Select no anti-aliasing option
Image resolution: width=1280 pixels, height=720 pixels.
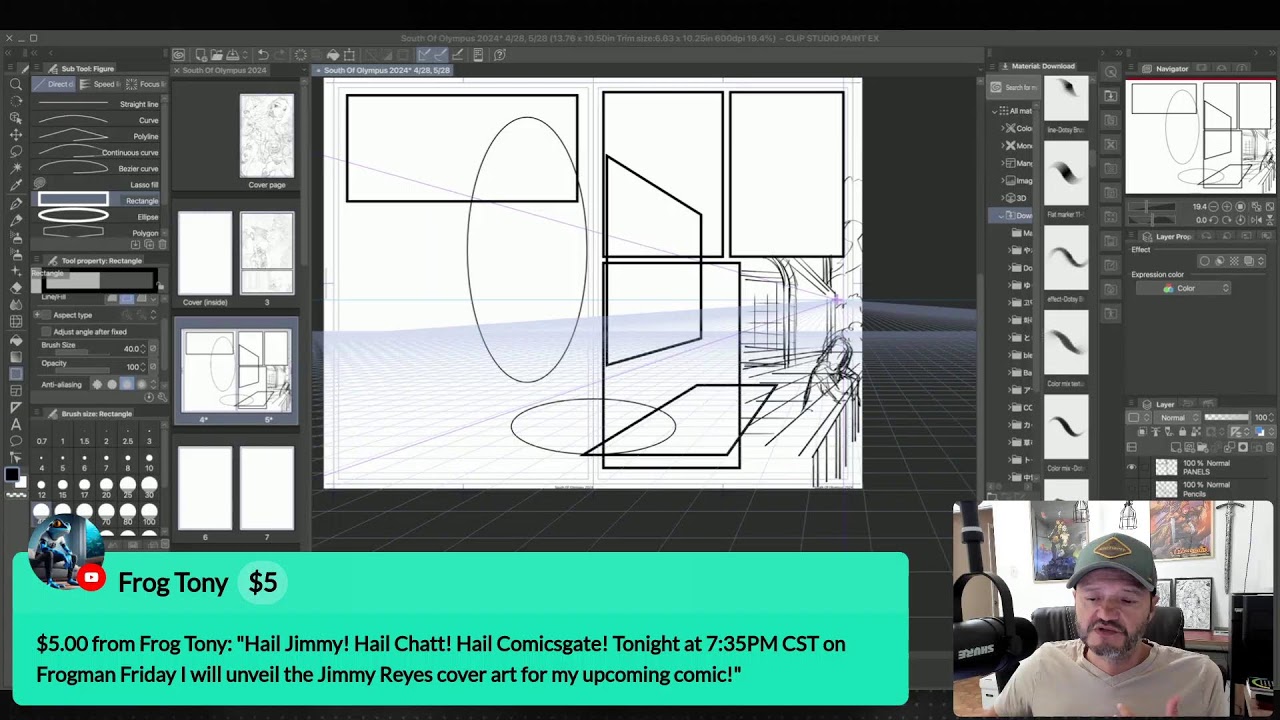pos(98,384)
